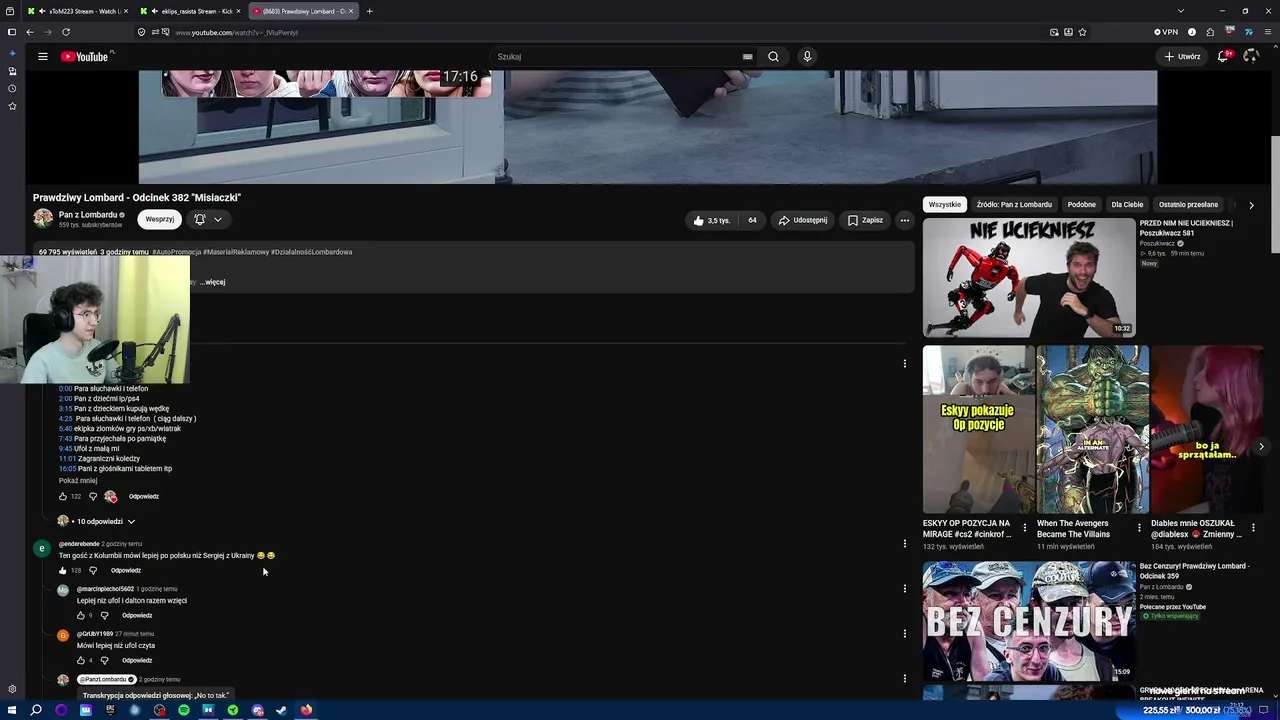Select the Wszystkie filter chip
Screen dimensions: 1280x720
click(944, 205)
